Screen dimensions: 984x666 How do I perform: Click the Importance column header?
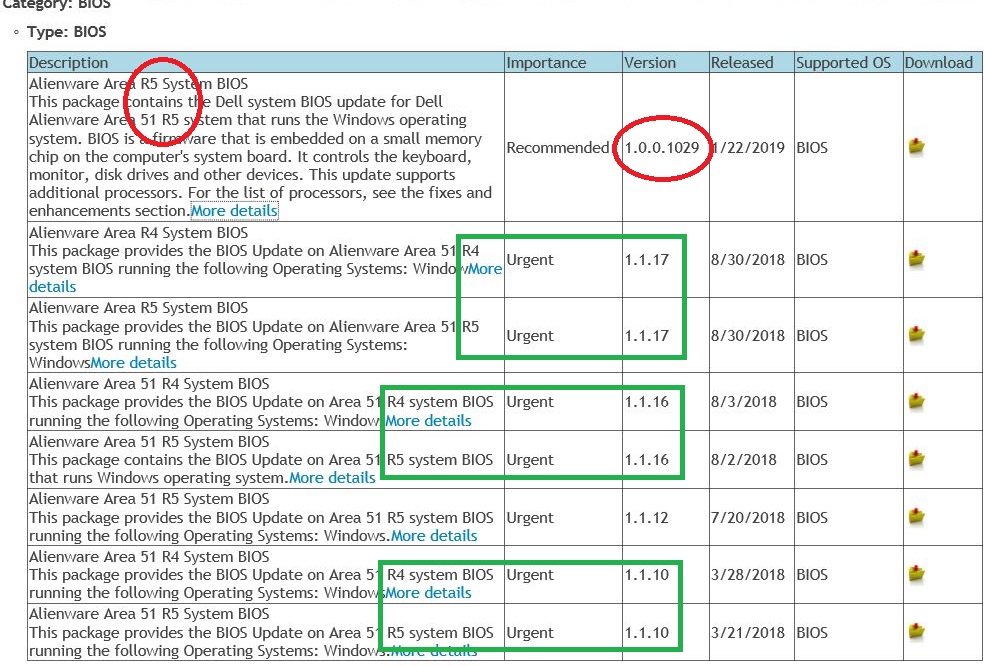(546, 62)
